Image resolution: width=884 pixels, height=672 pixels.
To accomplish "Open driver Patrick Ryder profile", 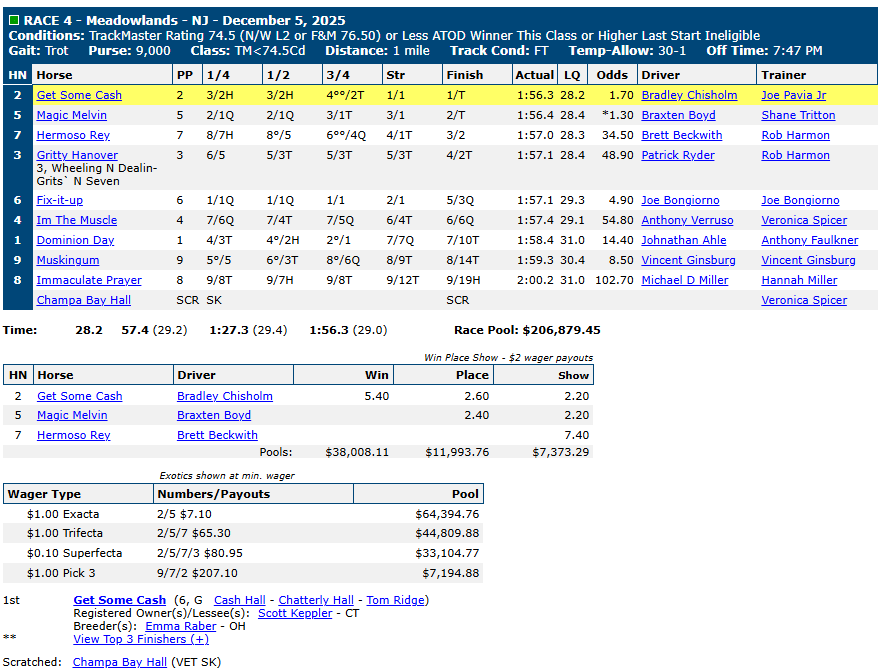I will (x=678, y=155).
